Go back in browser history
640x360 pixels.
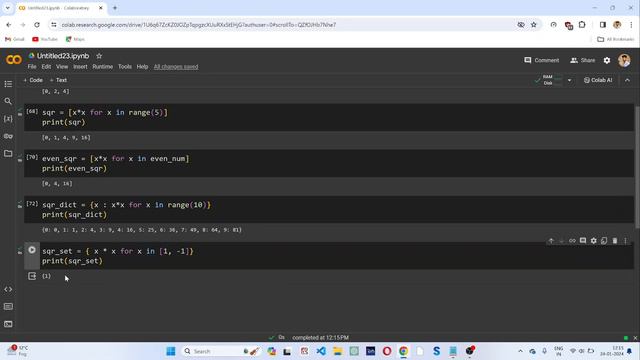coord(9,25)
